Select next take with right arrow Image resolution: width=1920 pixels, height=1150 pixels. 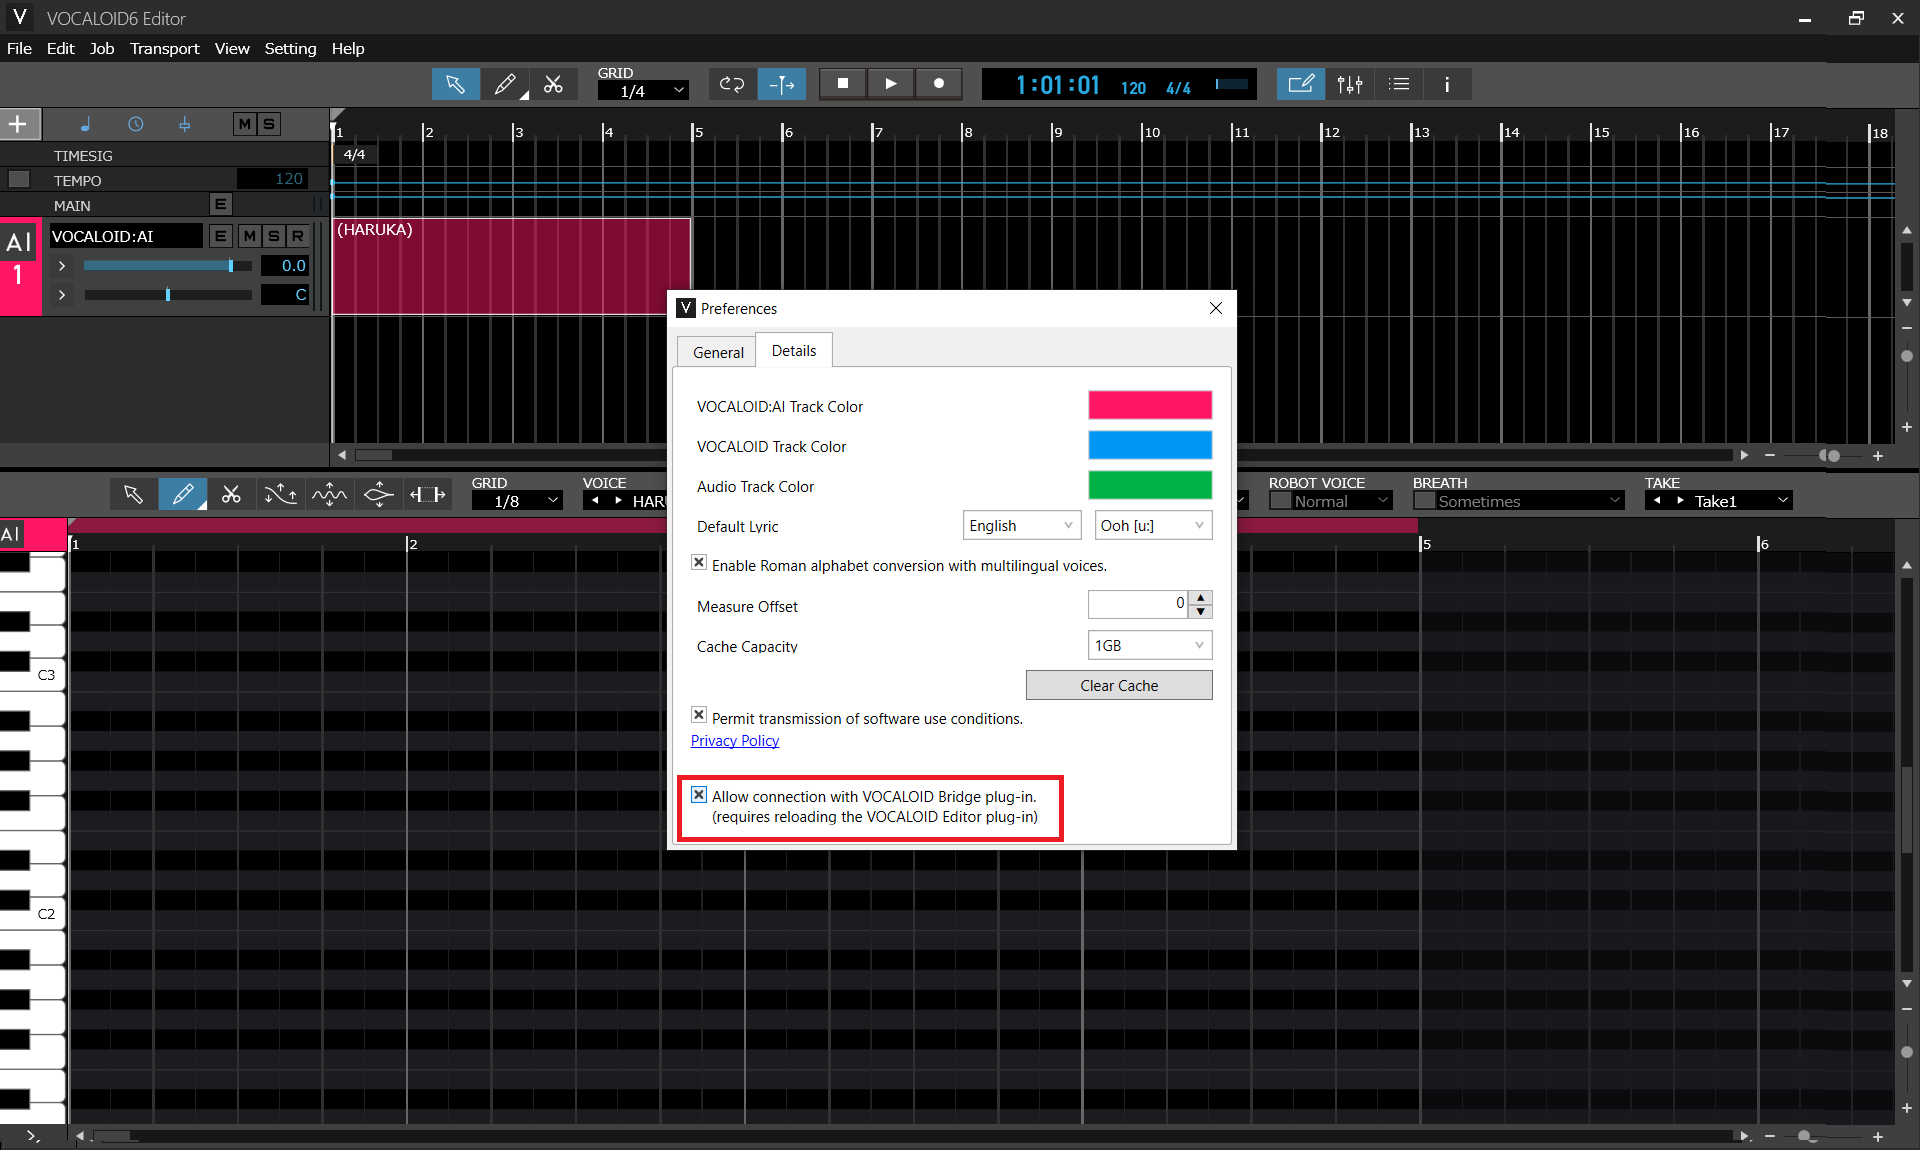point(1680,501)
